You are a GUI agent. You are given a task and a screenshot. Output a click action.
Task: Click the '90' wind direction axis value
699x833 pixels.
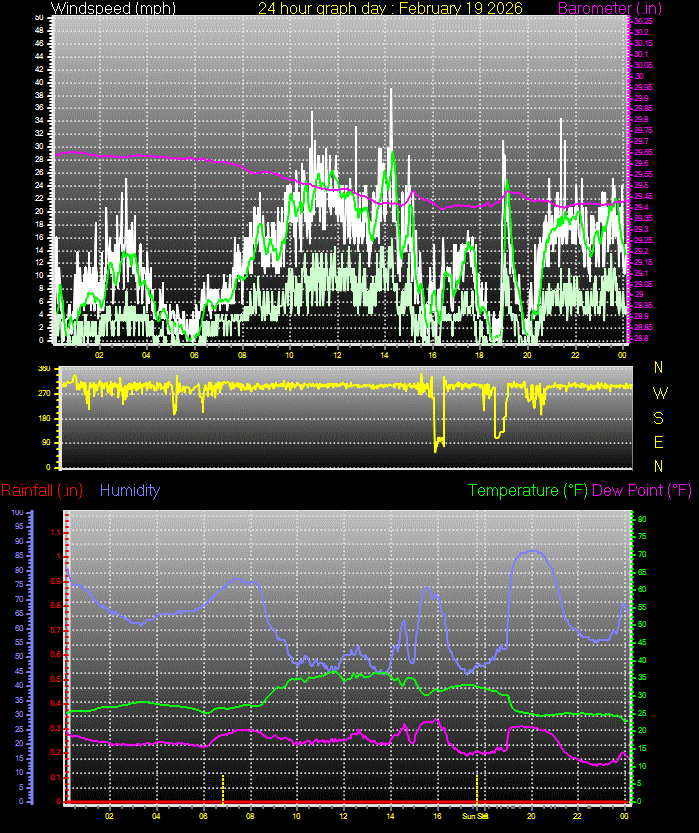(x=47, y=443)
